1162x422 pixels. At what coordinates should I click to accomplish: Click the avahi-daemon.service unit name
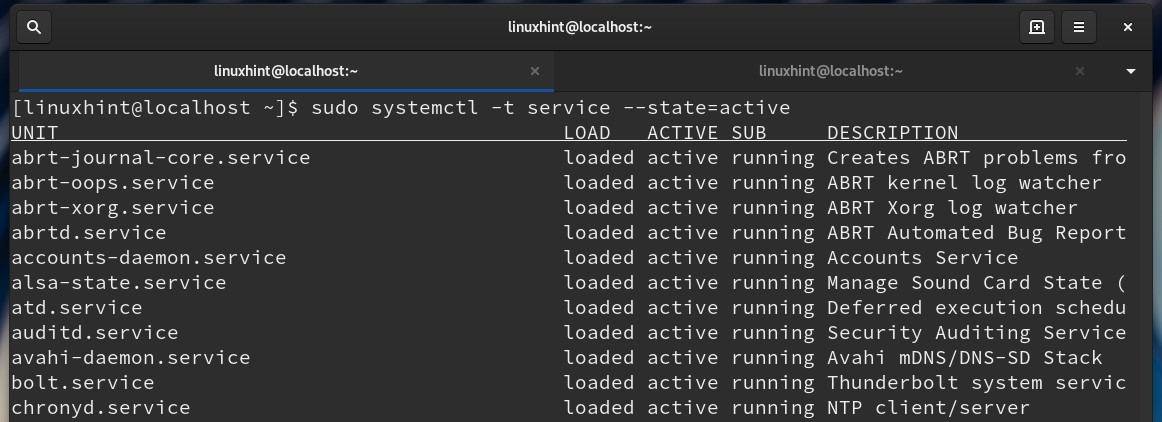pyautogui.click(x=131, y=358)
